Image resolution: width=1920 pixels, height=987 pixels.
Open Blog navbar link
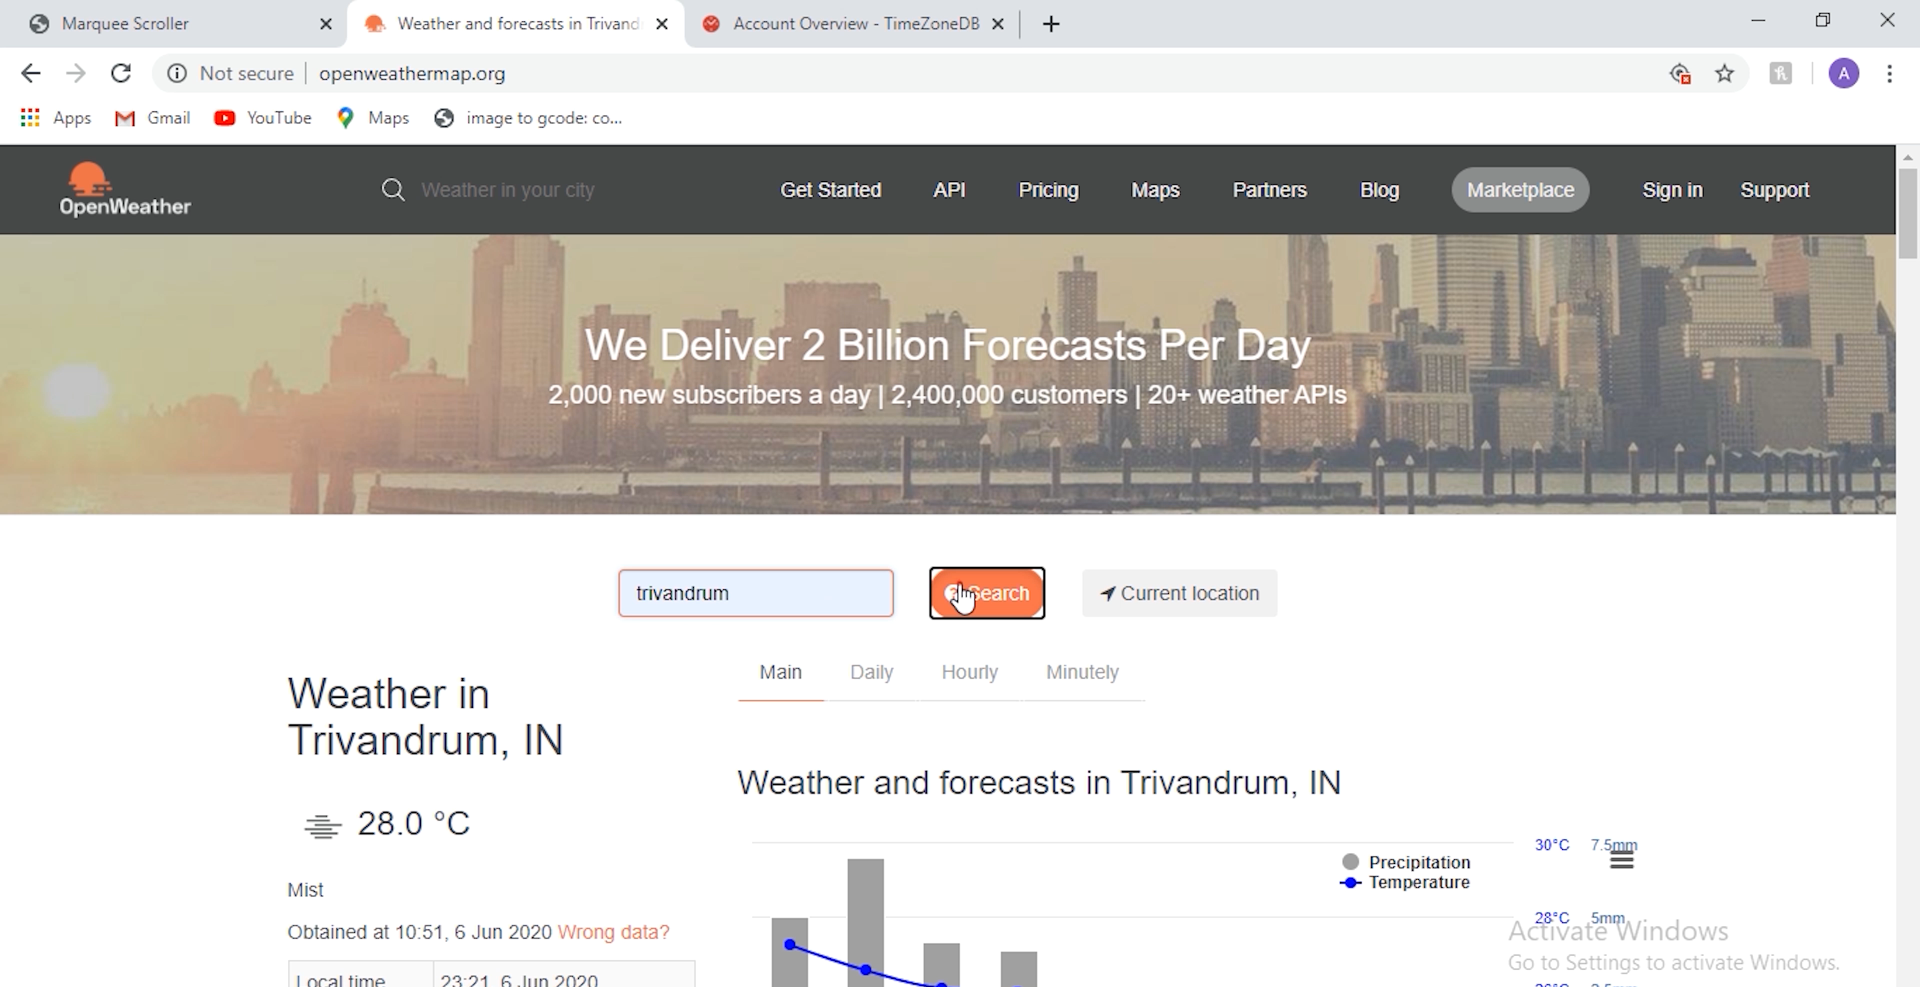(1379, 190)
